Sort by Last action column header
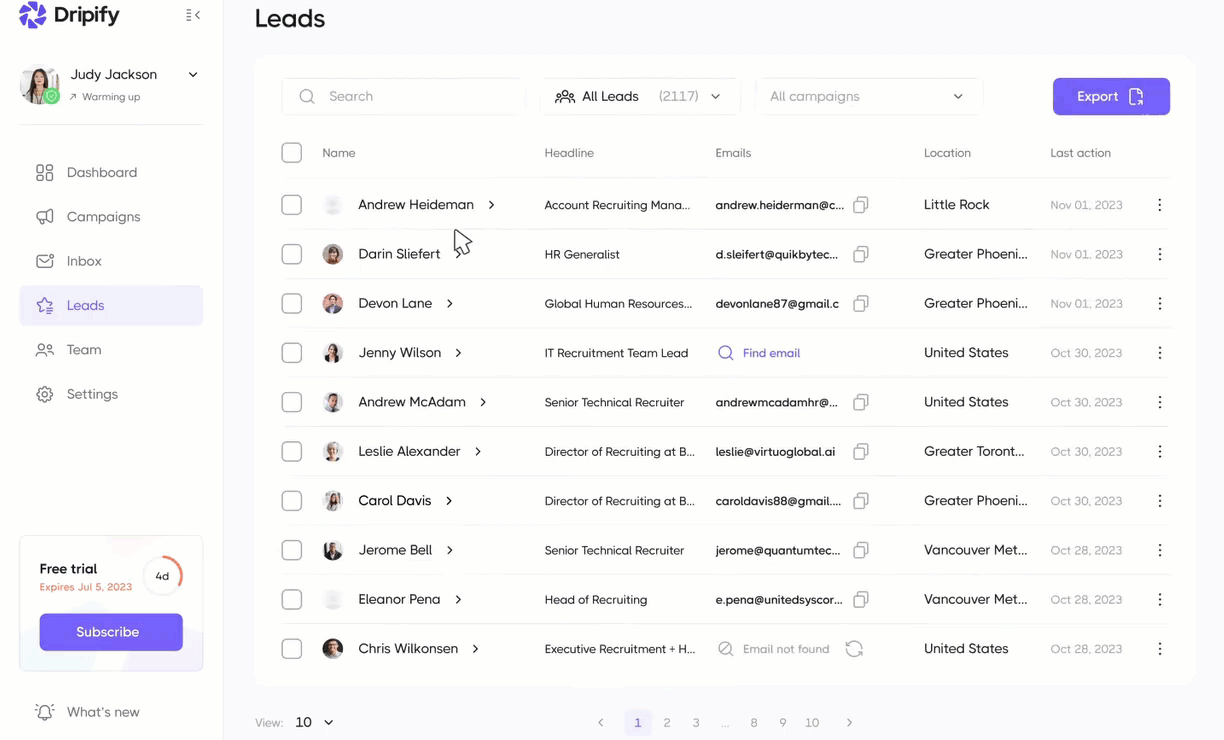The width and height of the screenshot is (1224, 740). coord(1080,153)
